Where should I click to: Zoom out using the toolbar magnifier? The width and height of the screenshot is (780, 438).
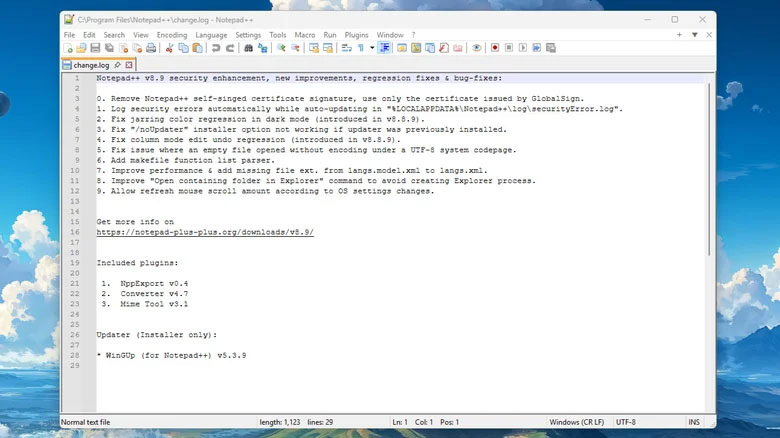pyautogui.click(x=295, y=48)
